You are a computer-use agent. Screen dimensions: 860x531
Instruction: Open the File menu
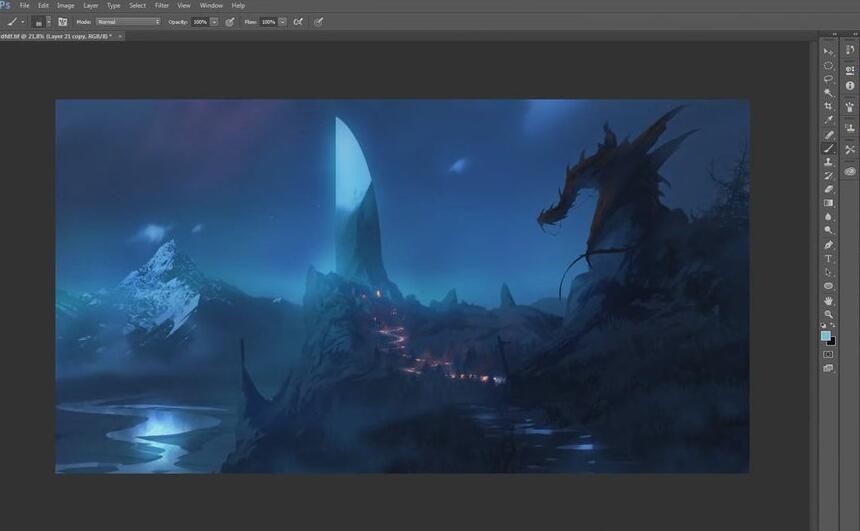tap(25, 5)
